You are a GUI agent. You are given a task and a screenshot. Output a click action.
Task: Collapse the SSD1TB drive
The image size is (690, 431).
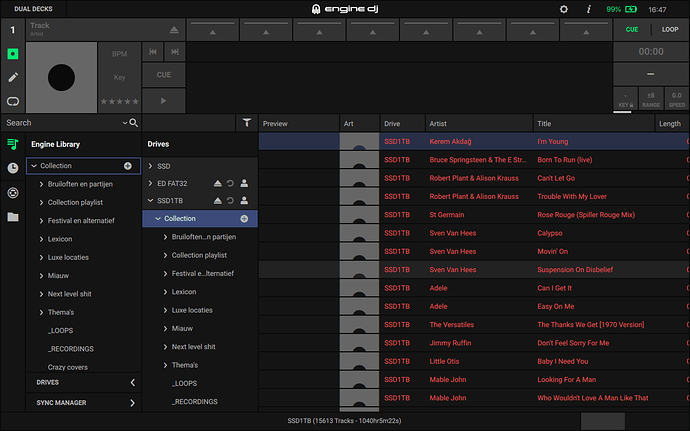pos(150,200)
